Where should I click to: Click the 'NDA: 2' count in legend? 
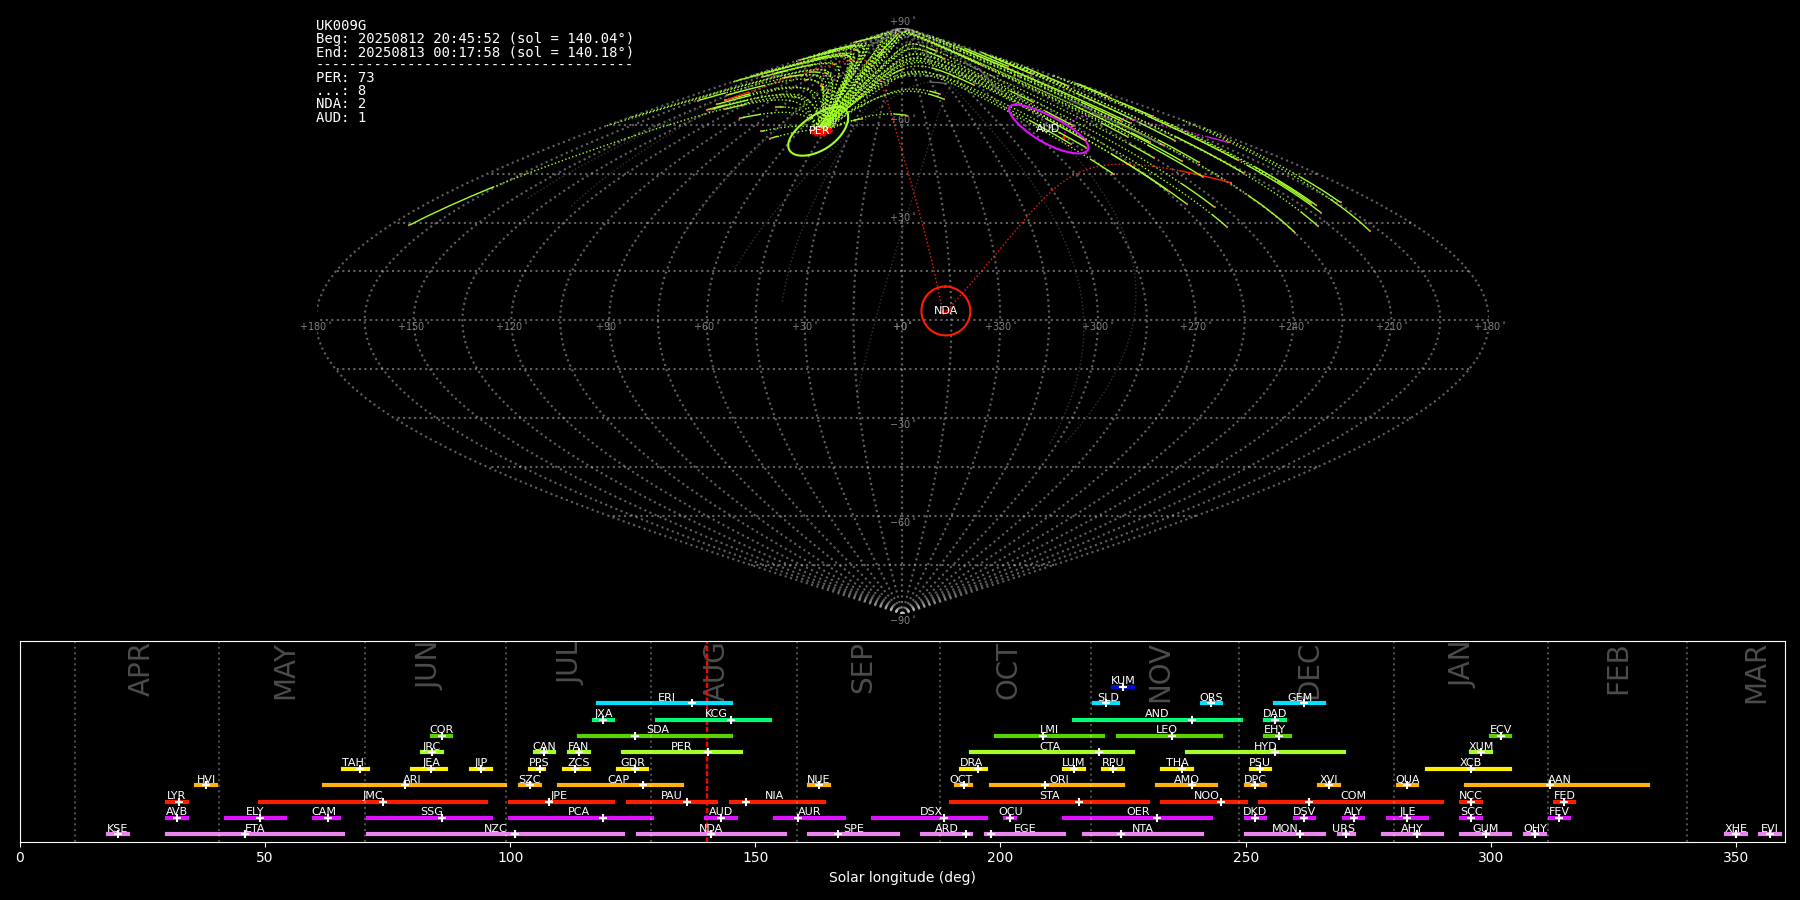(x=341, y=104)
